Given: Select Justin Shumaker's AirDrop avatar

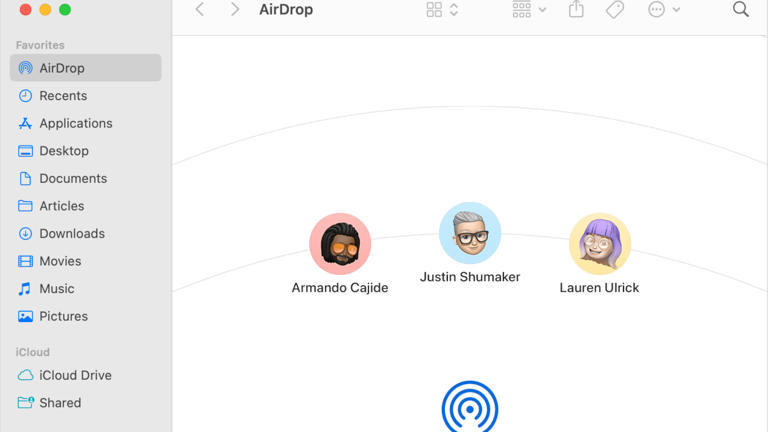Looking at the screenshot, I should (470, 233).
